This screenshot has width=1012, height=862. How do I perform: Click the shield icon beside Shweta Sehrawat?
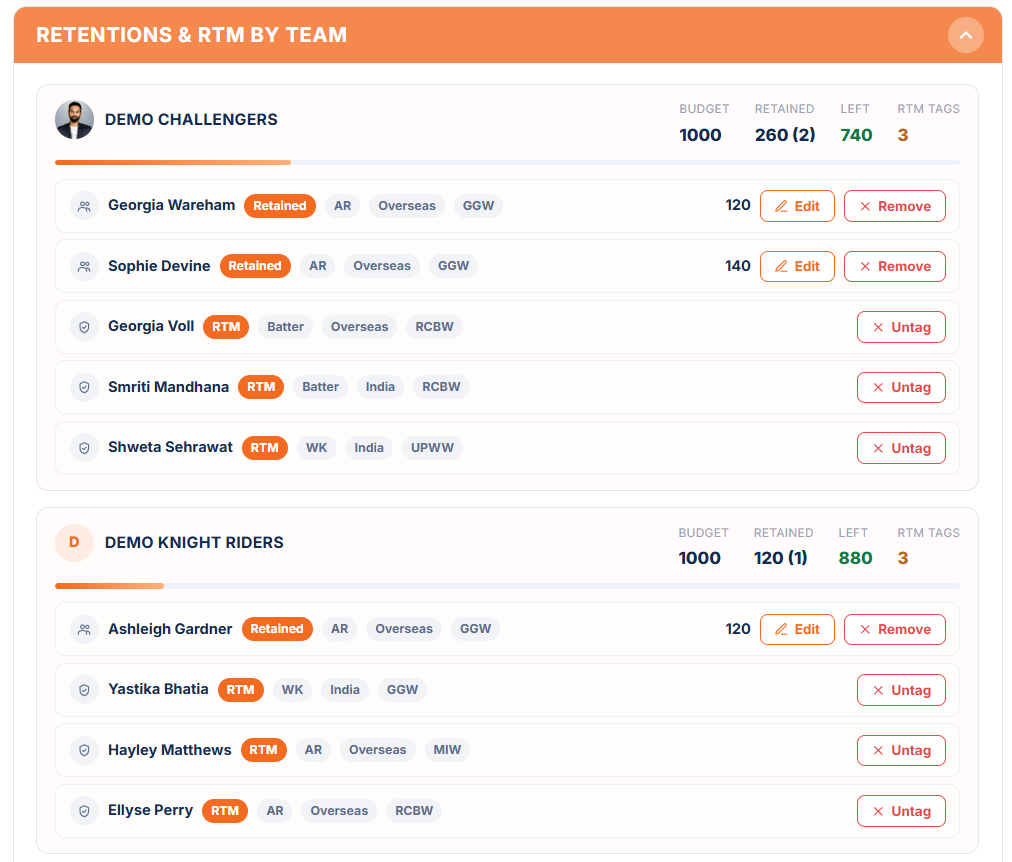(85, 448)
